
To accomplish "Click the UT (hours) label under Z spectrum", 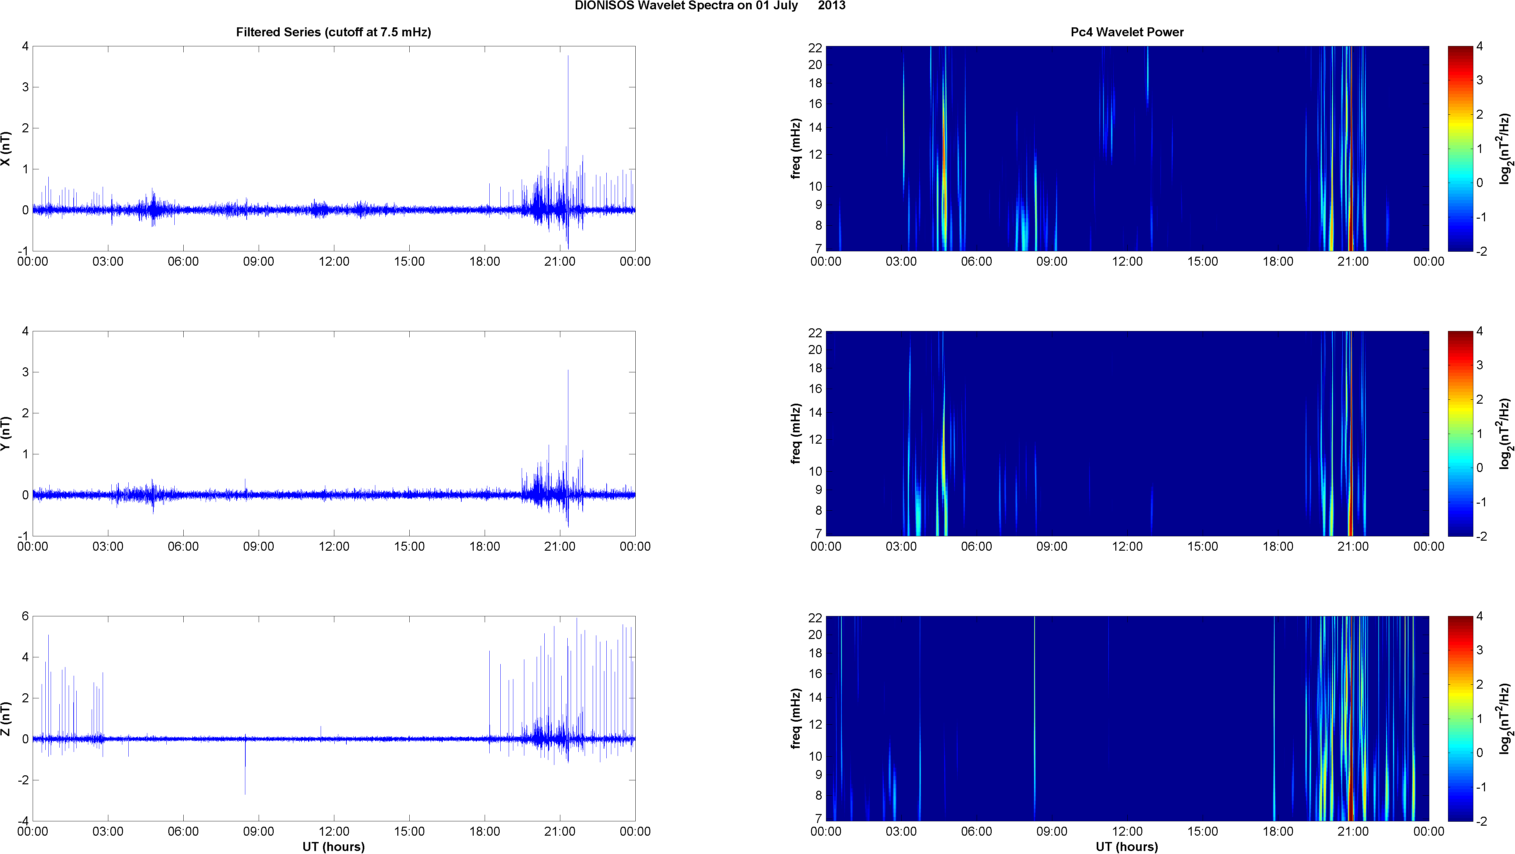I will [x=1127, y=846].
